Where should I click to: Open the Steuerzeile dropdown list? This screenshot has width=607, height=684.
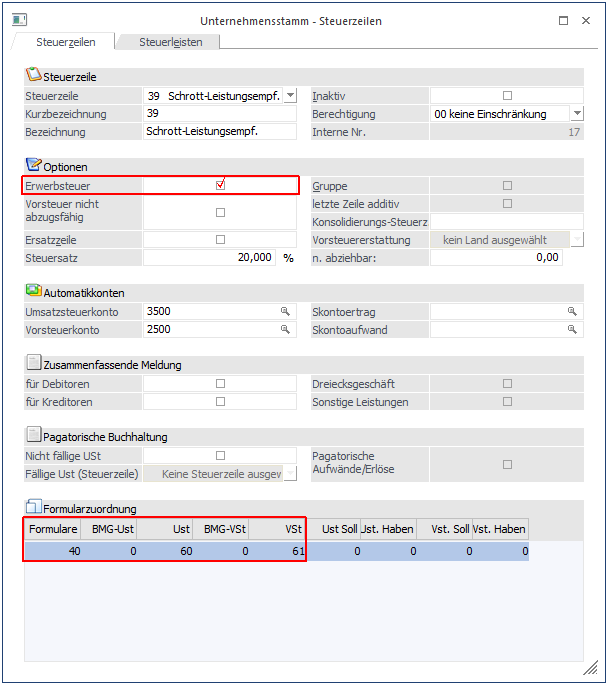tap(290, 96)
